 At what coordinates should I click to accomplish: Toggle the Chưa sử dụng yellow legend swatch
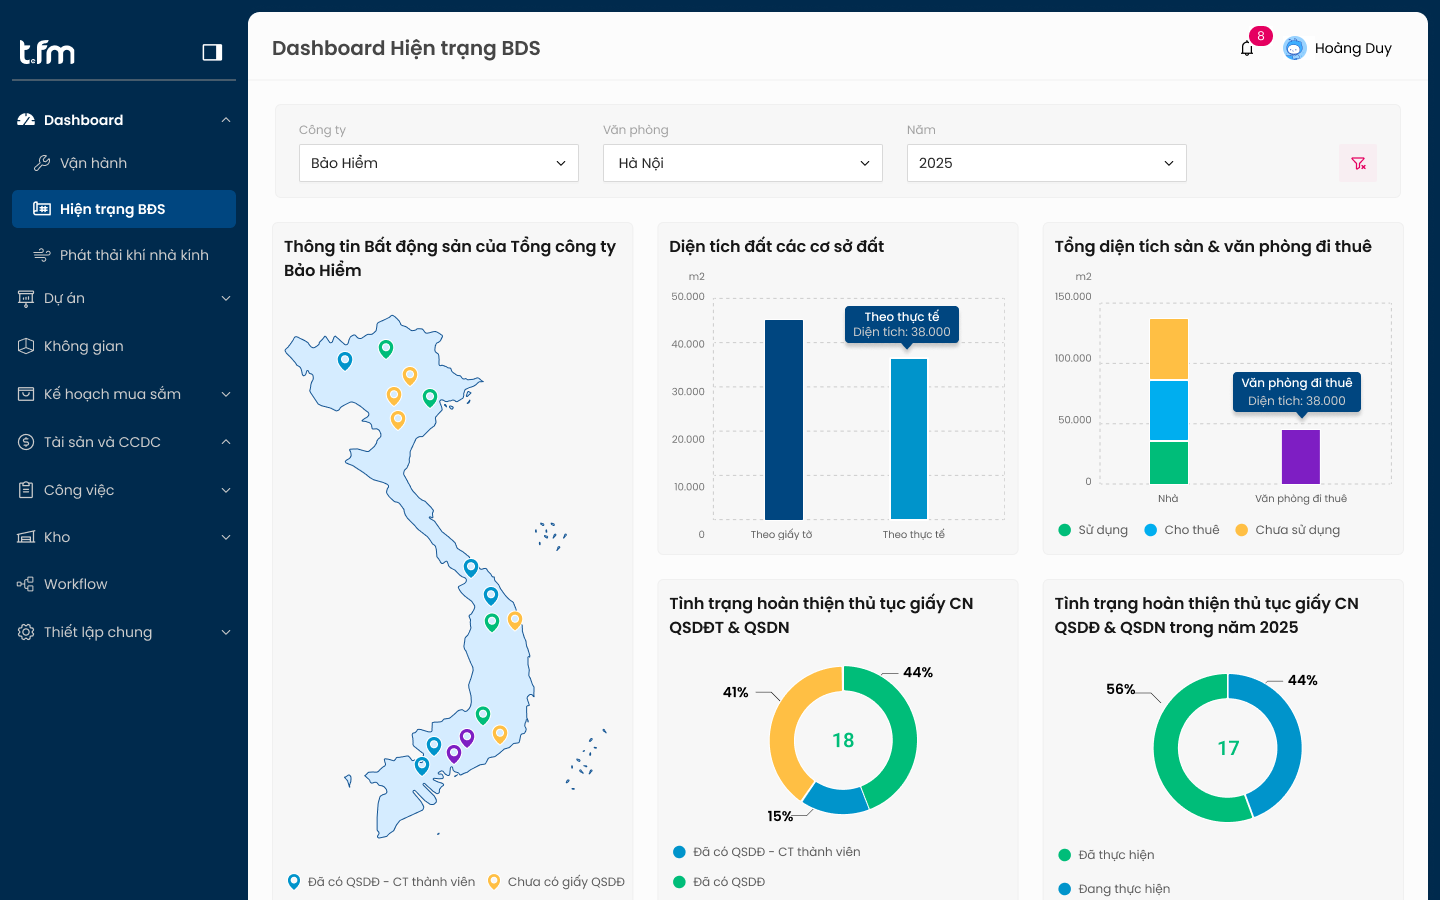pyautogui.click(x=1242, y=530)
